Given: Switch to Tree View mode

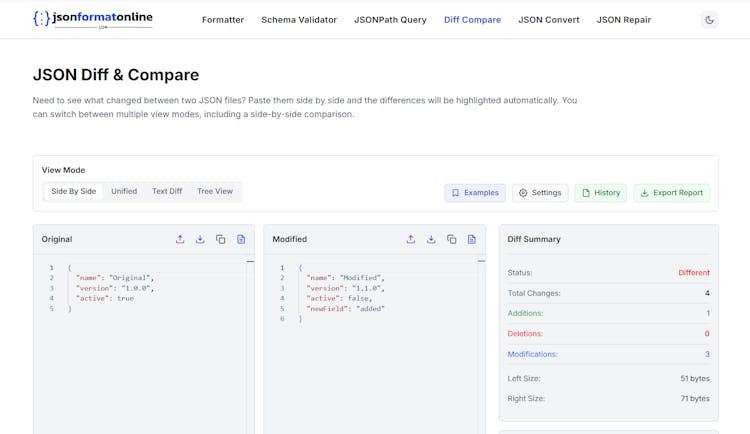Looking at the screenshot, I should coord(215,192).
